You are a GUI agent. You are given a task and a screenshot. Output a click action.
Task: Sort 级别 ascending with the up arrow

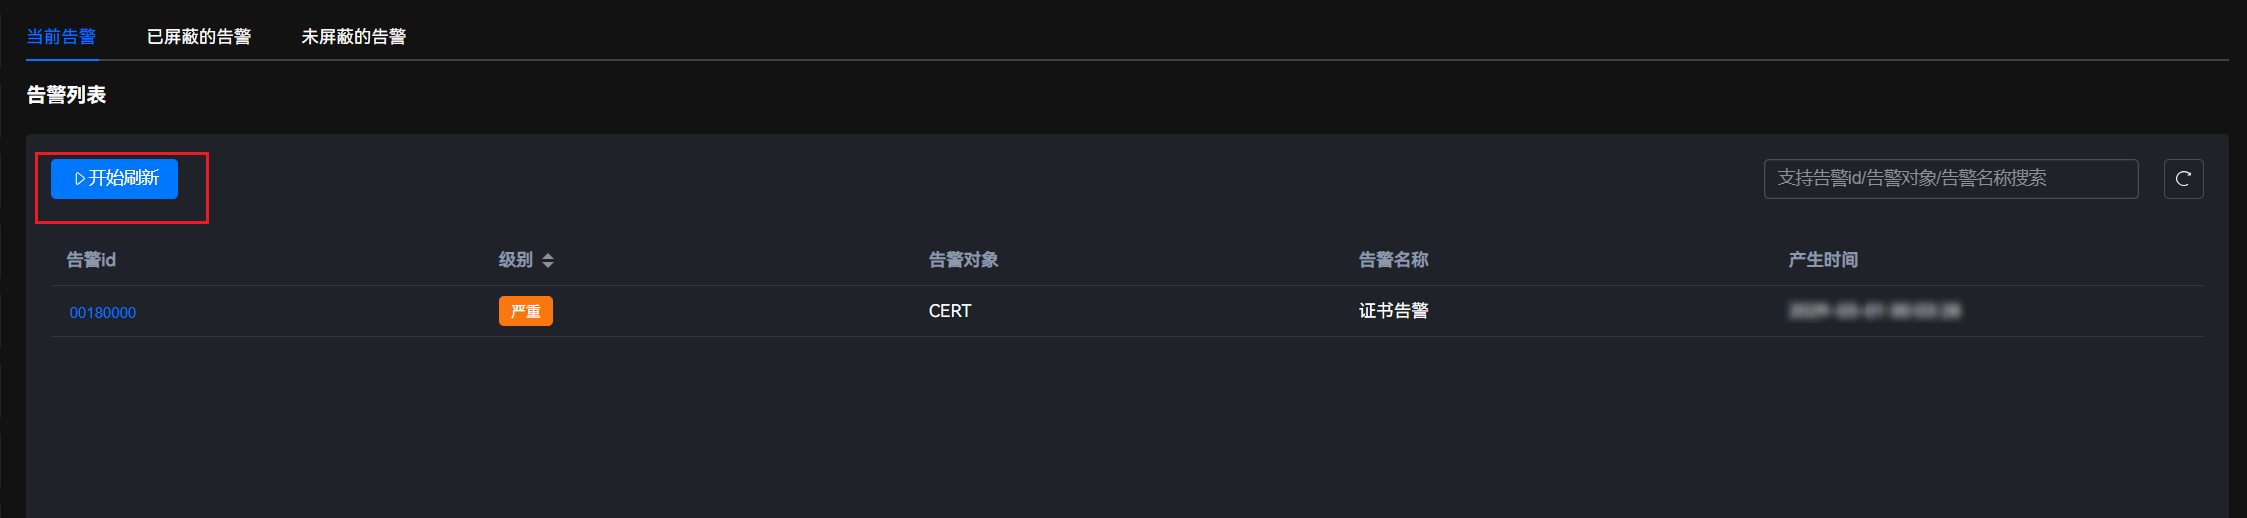pyautogui.click(x=548, y=255)
